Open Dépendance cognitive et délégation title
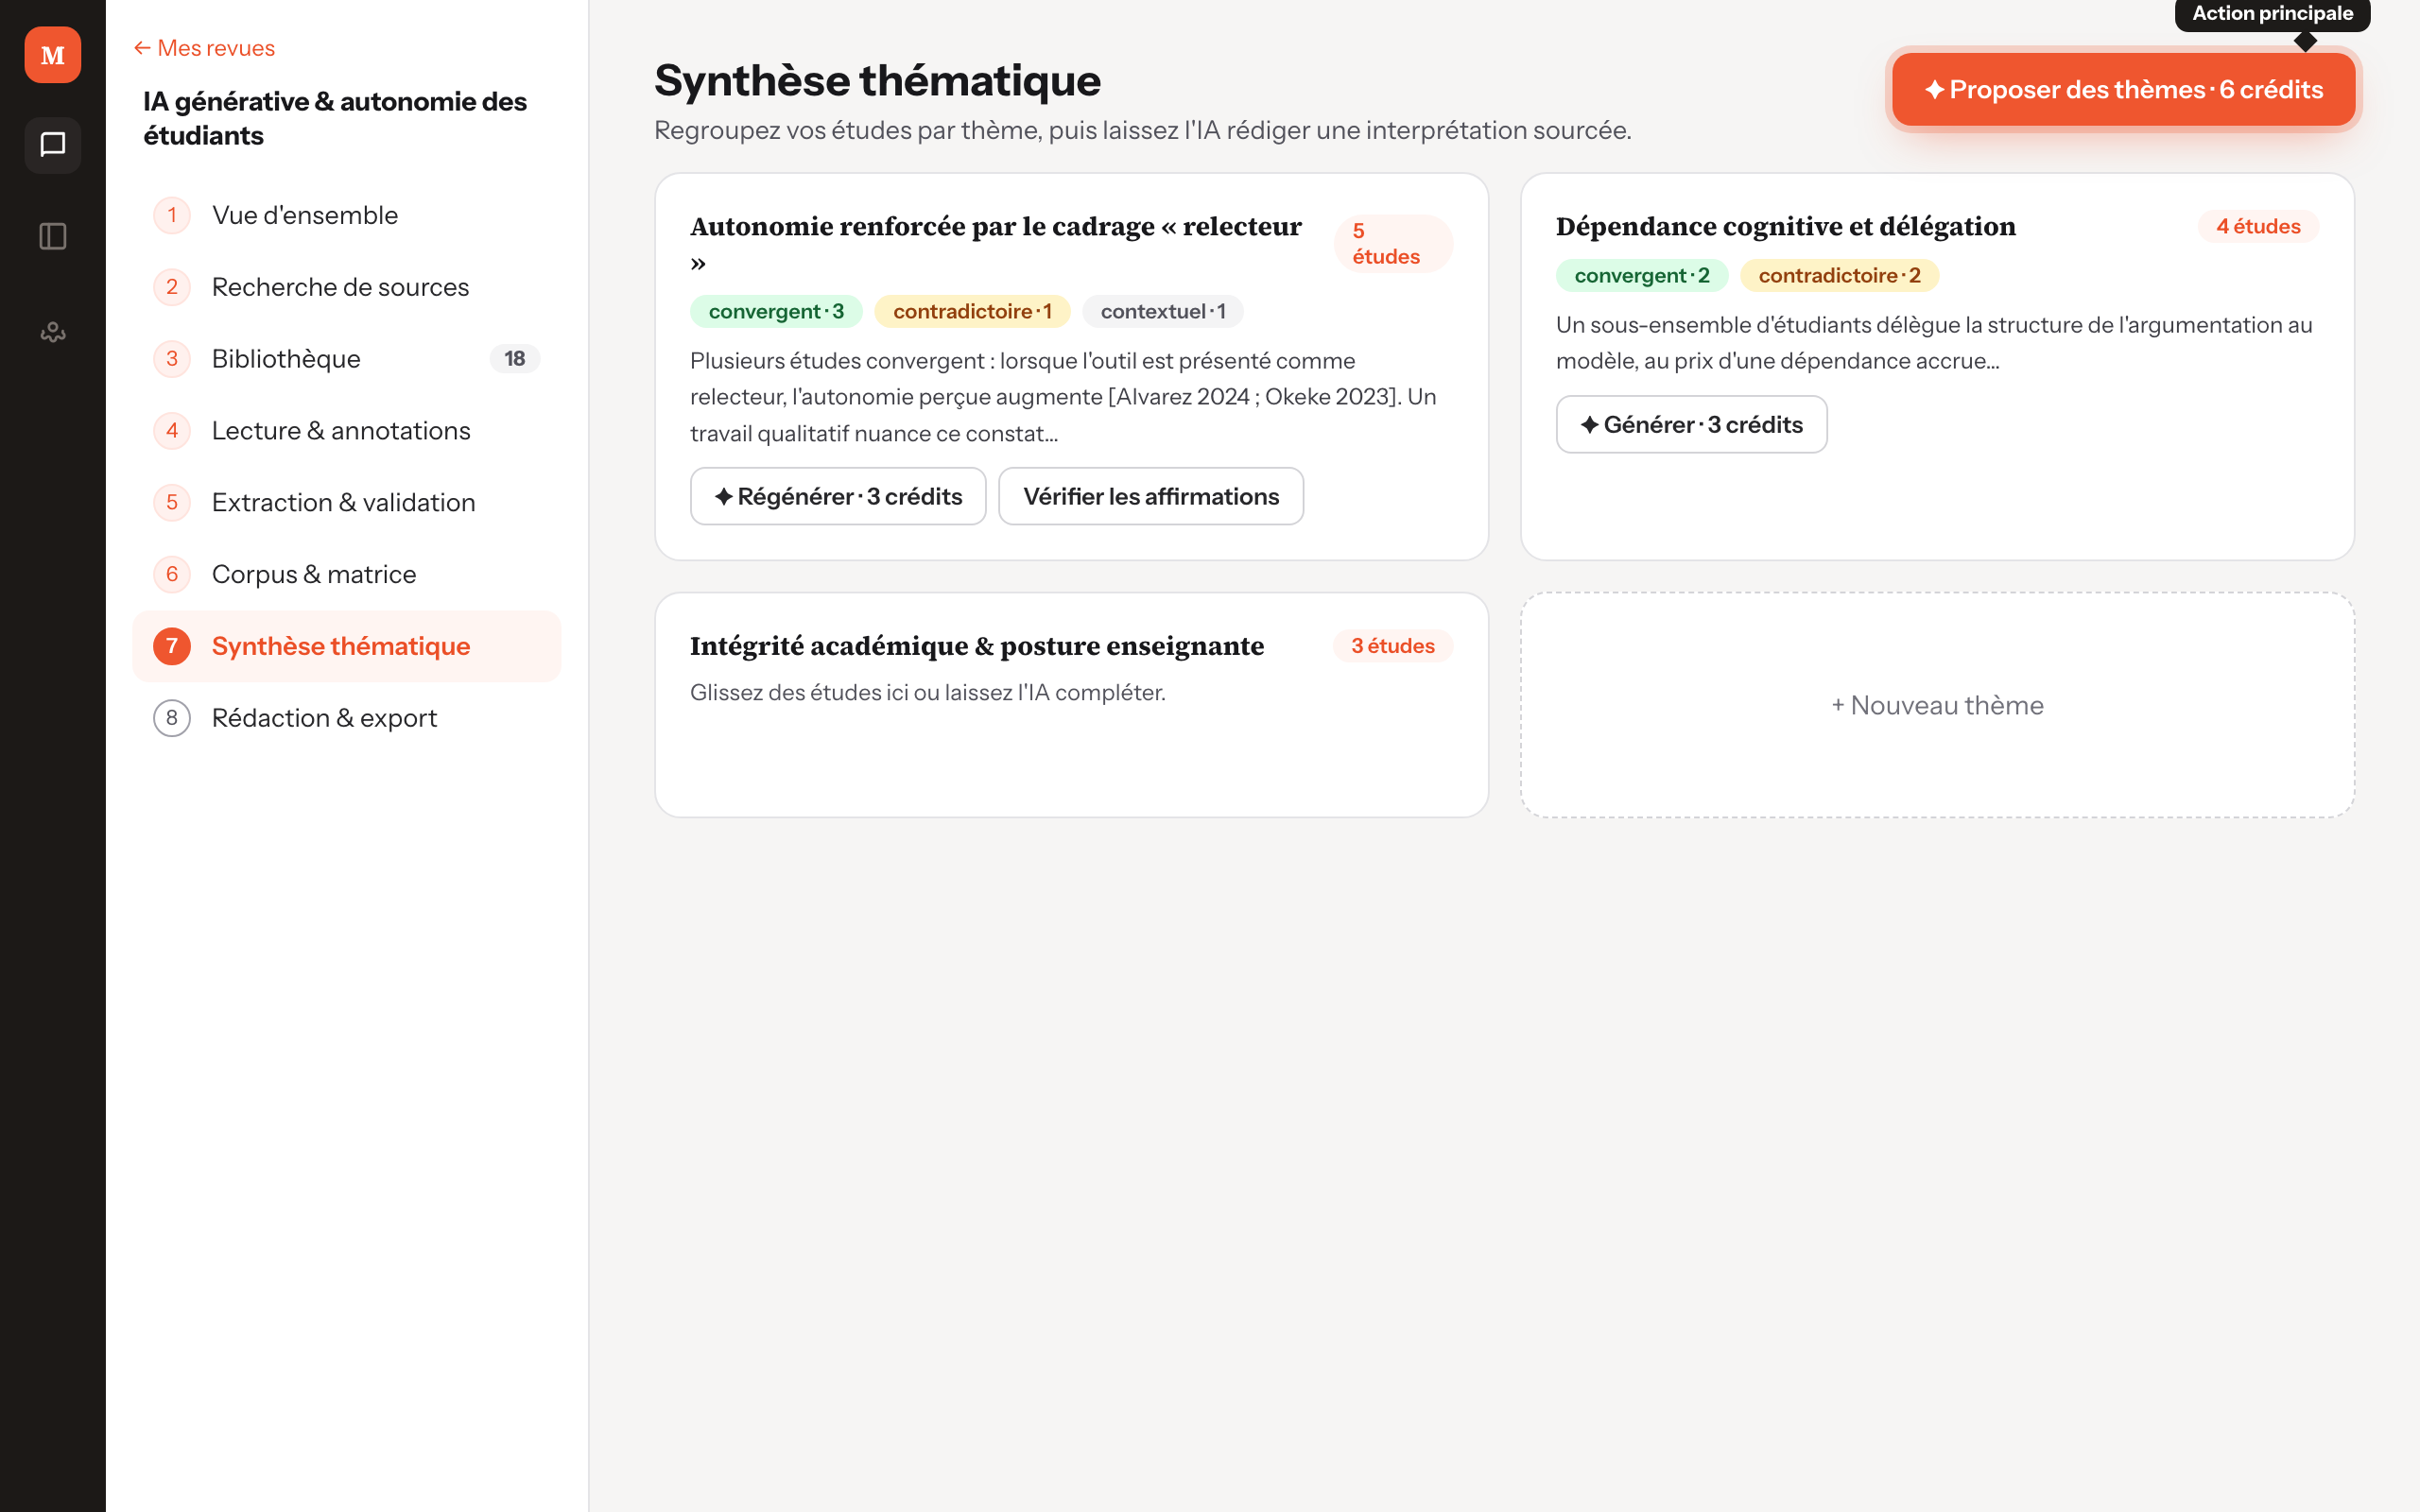The image size is (2420, 1512). [x=1786, y=227]
